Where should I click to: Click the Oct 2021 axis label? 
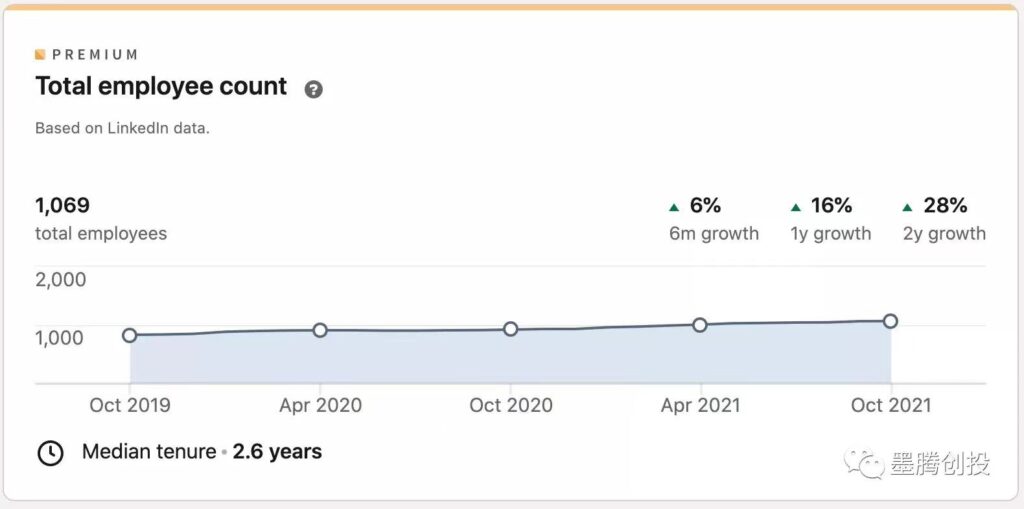pos(890,405)
